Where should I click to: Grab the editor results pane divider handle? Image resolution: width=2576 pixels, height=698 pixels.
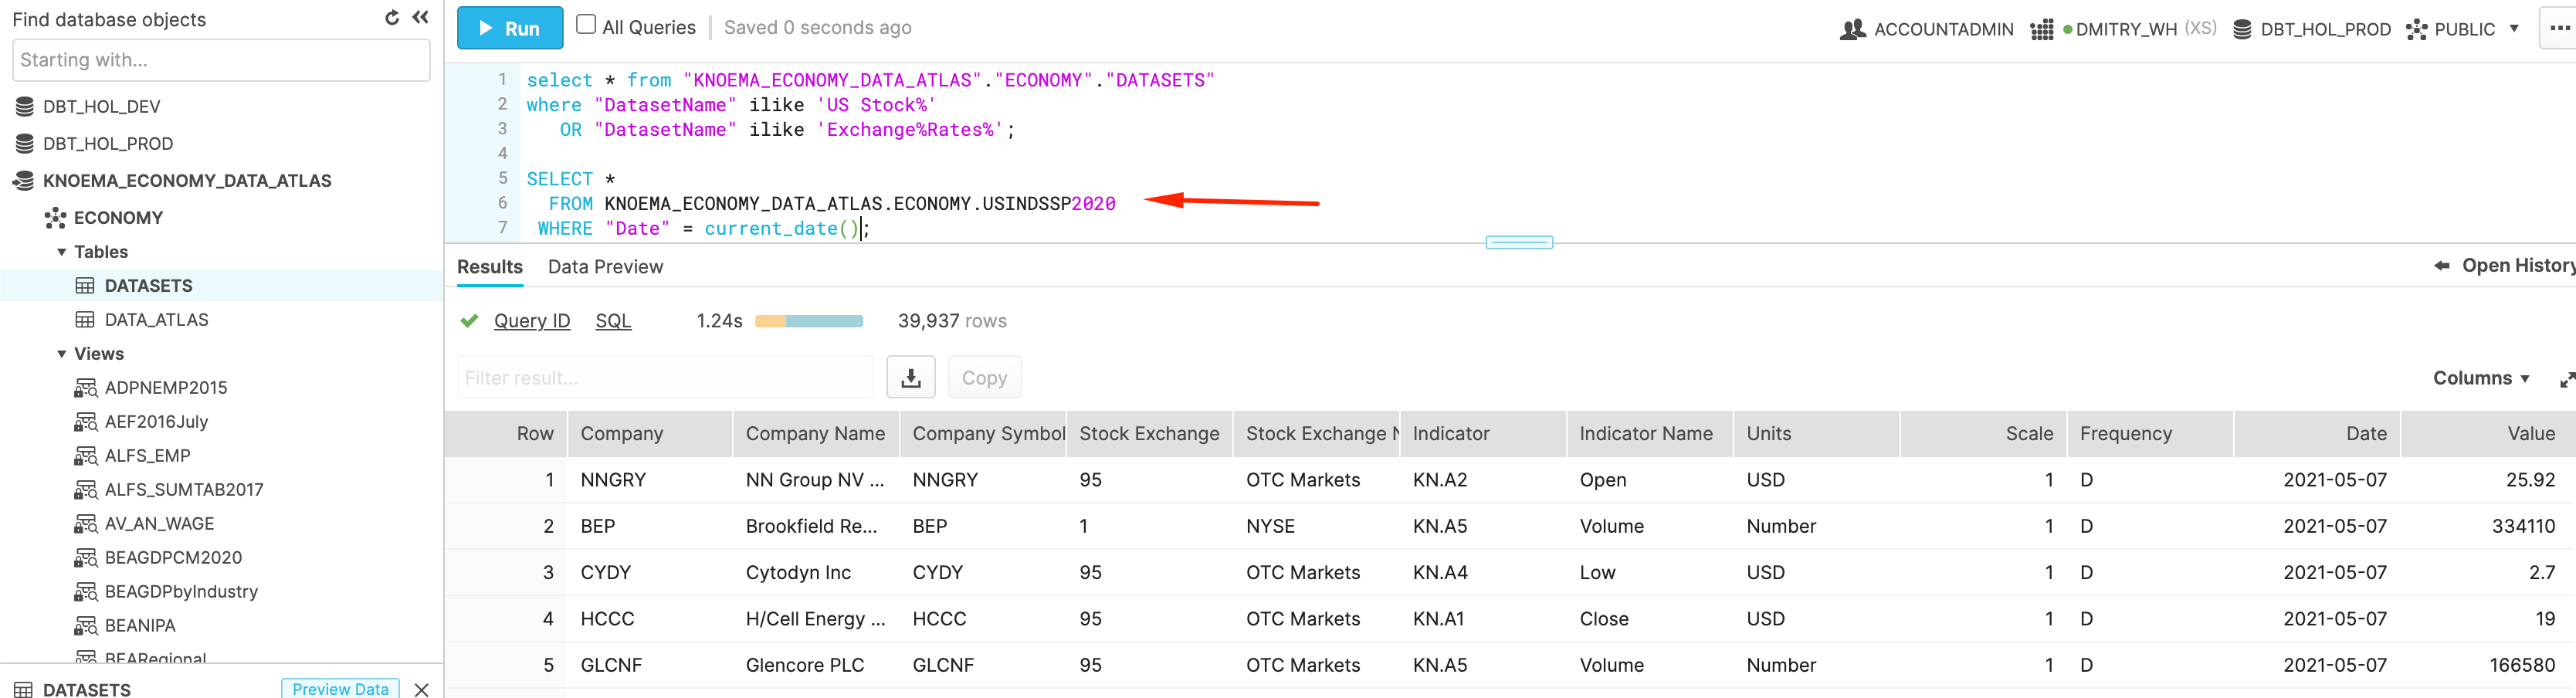point(1518,242)
